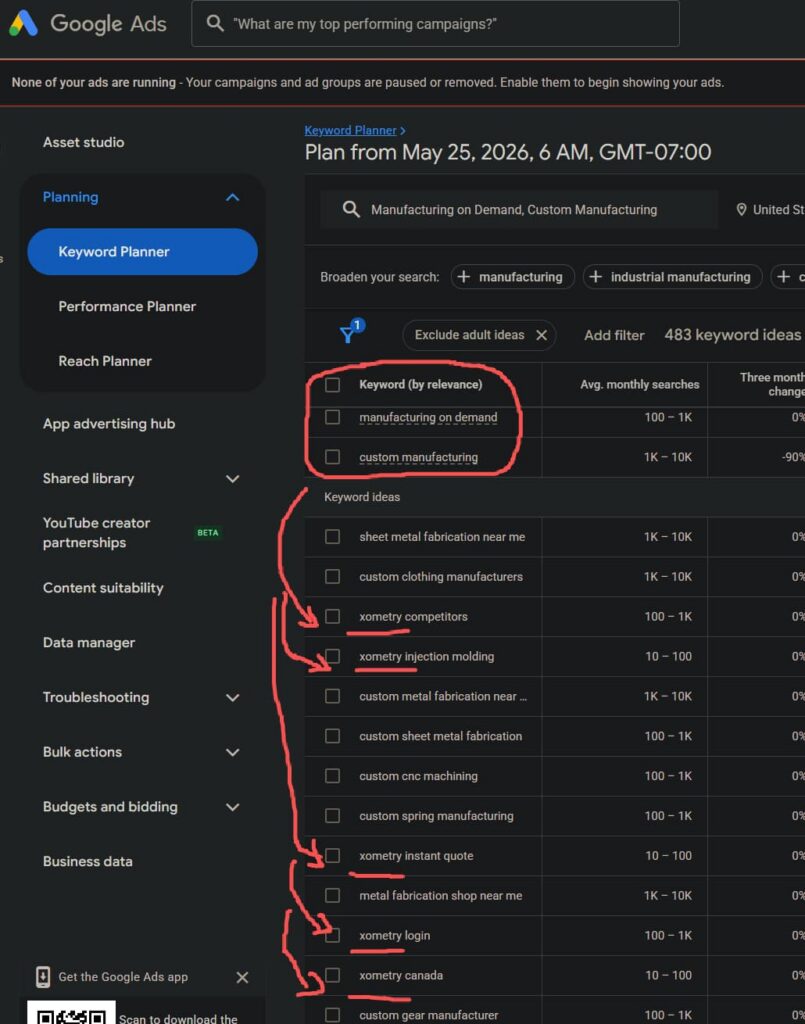The width and height of the screenshot is (805, 1024).
Task: Click custom metal fabrication near keyword
Action: tap(443, 696)
